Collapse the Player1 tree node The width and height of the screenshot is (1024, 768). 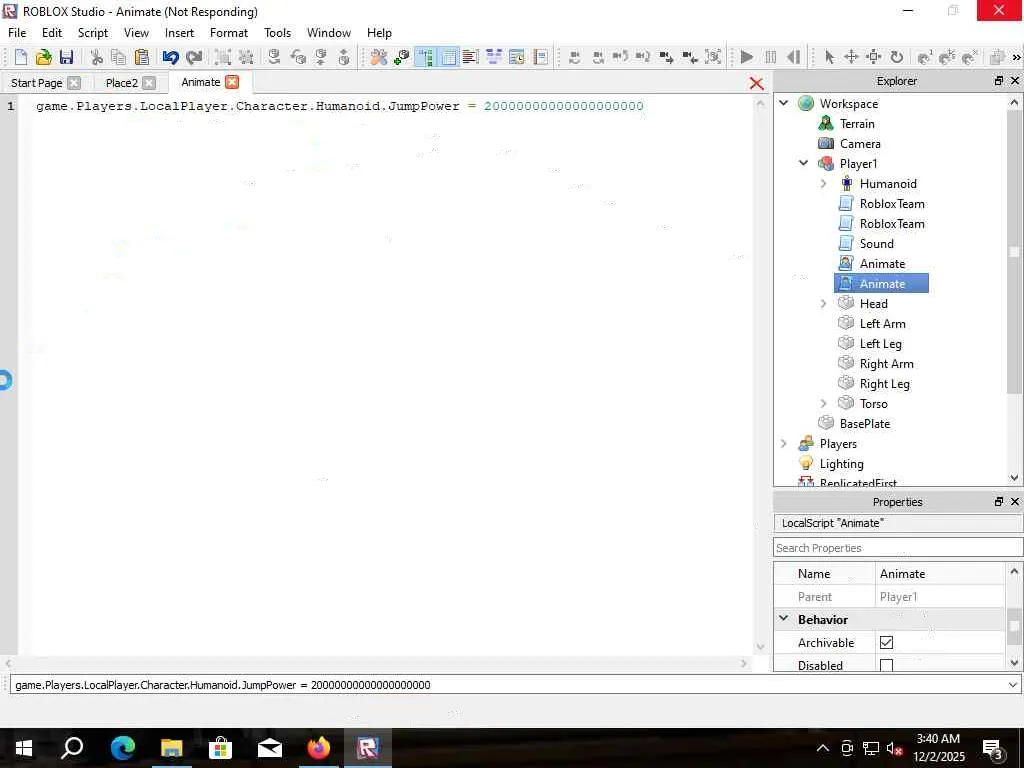pyautogui.click(x=803, y=163)
